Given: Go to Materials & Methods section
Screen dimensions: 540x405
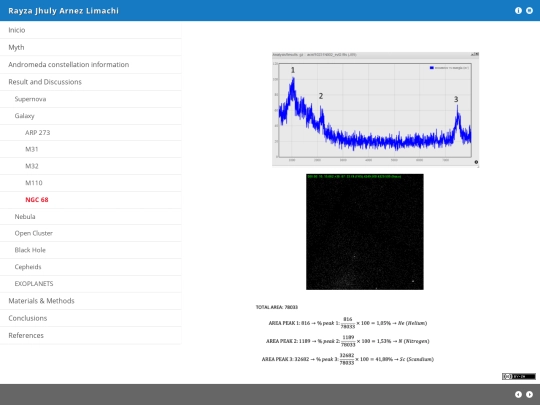Looking at the screenshot, I should pos(91,301).
